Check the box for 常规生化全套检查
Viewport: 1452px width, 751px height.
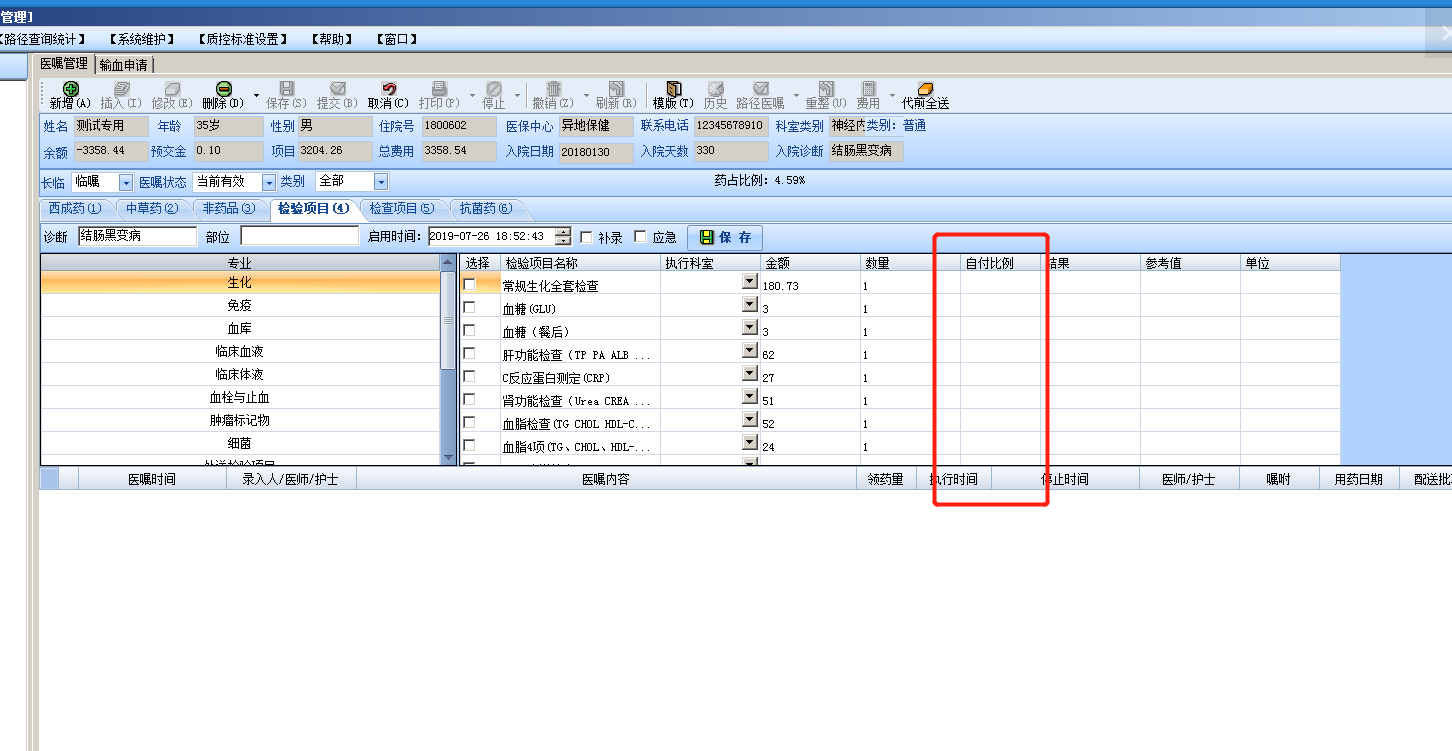coord(469,285)
